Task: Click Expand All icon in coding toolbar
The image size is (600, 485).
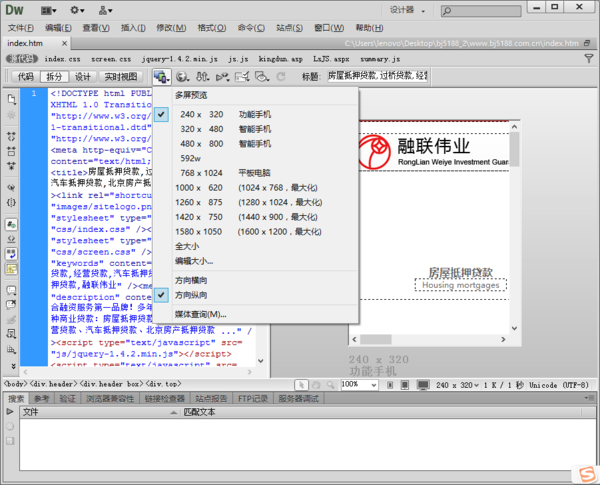Action: pos(11,165)
